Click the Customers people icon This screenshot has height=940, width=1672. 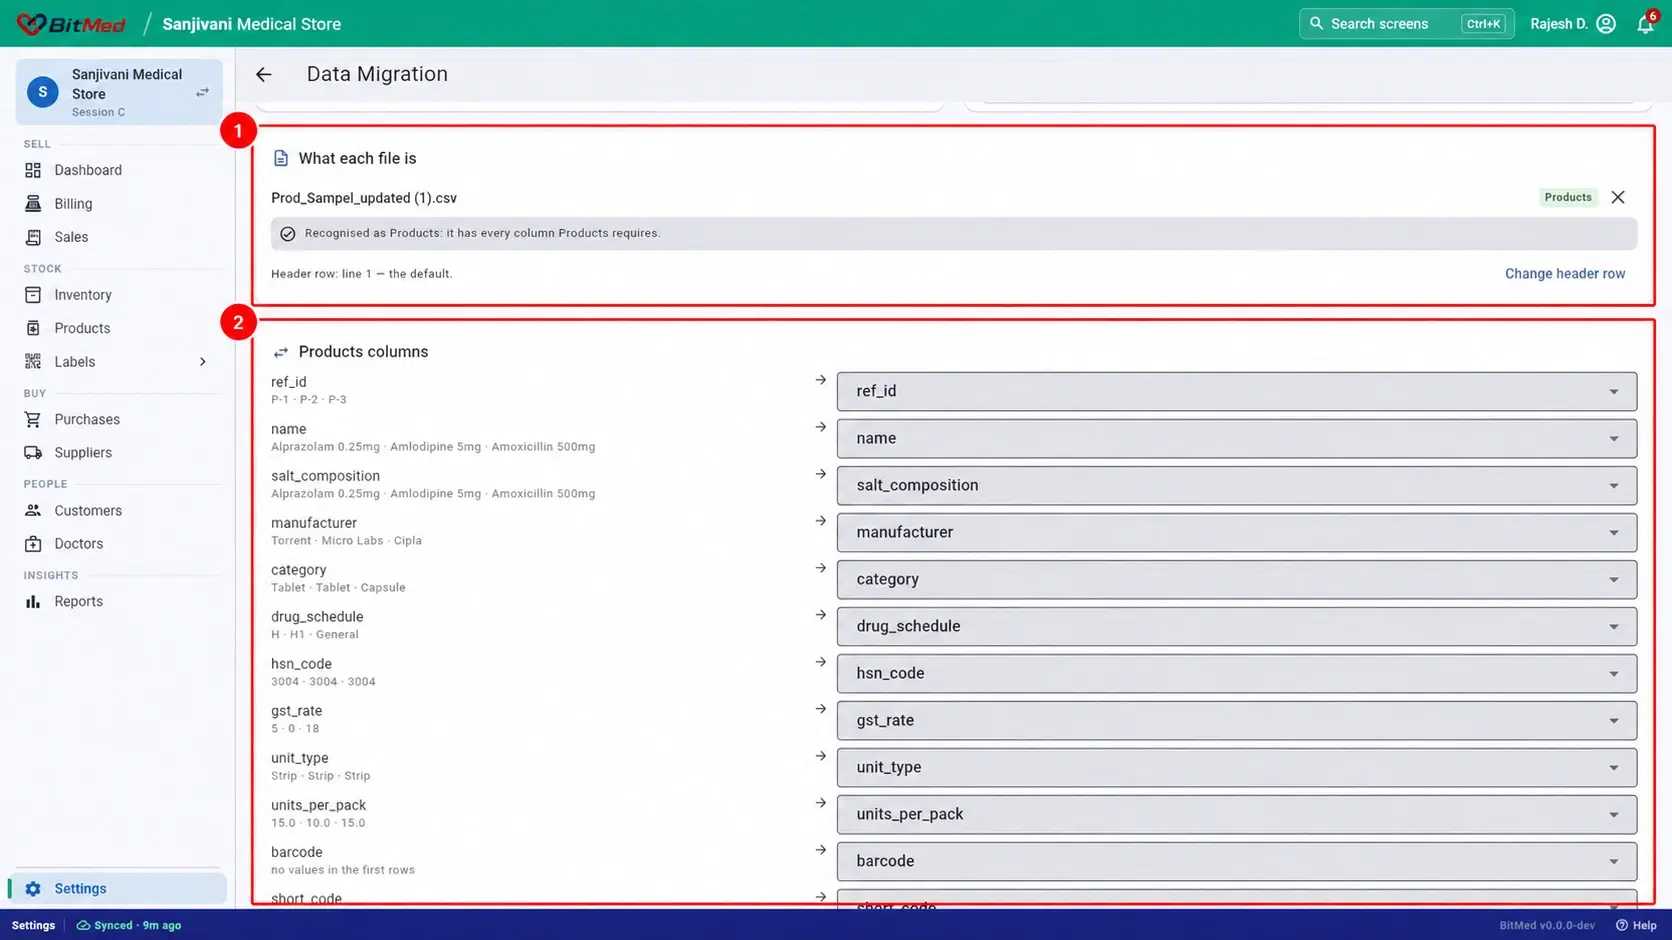(33, 511)
